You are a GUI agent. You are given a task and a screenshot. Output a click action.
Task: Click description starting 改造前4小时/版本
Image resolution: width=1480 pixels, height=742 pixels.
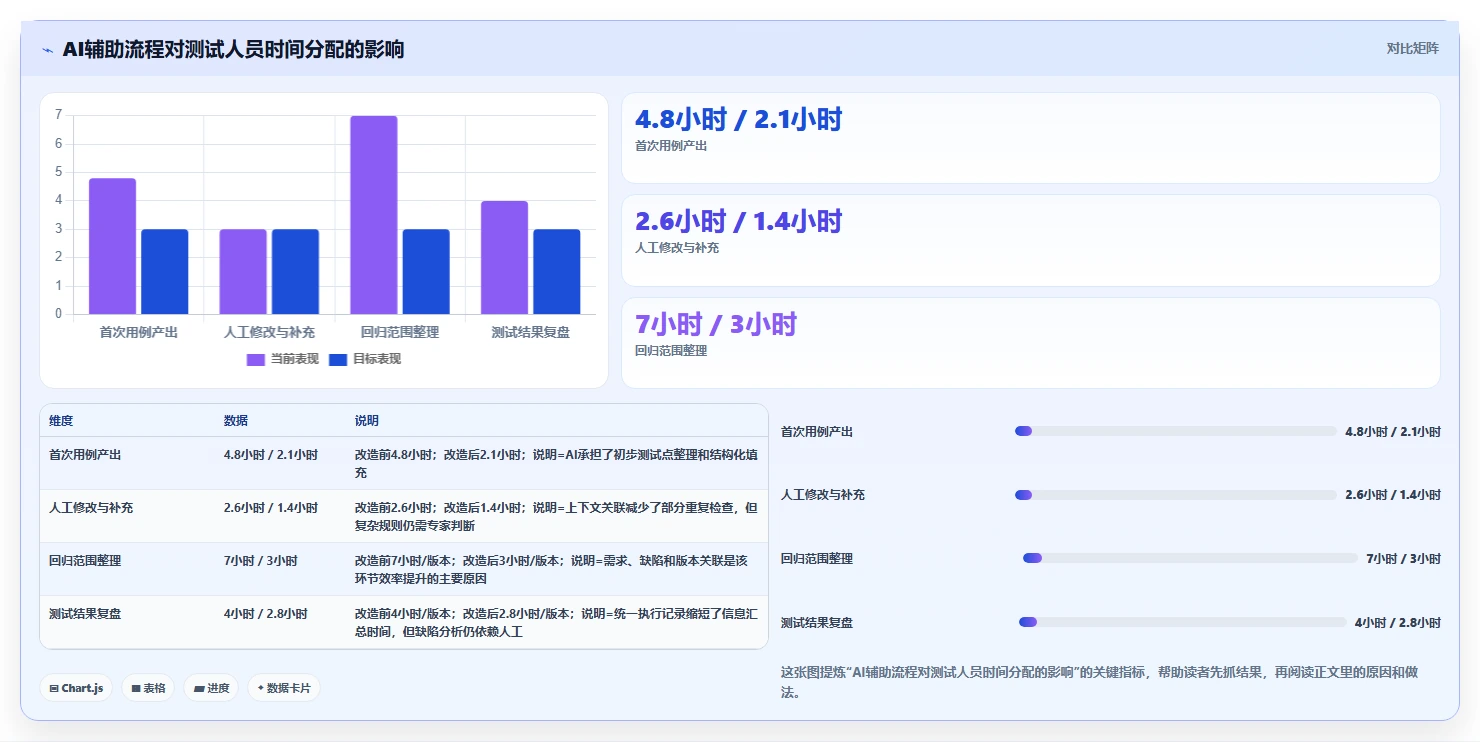(556, 622)
